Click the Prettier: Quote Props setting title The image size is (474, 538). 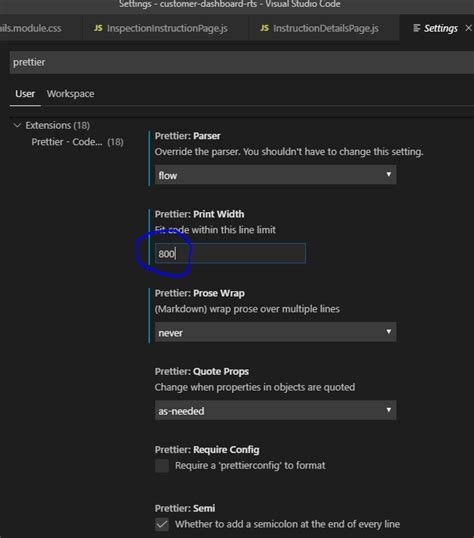[202, 371]
